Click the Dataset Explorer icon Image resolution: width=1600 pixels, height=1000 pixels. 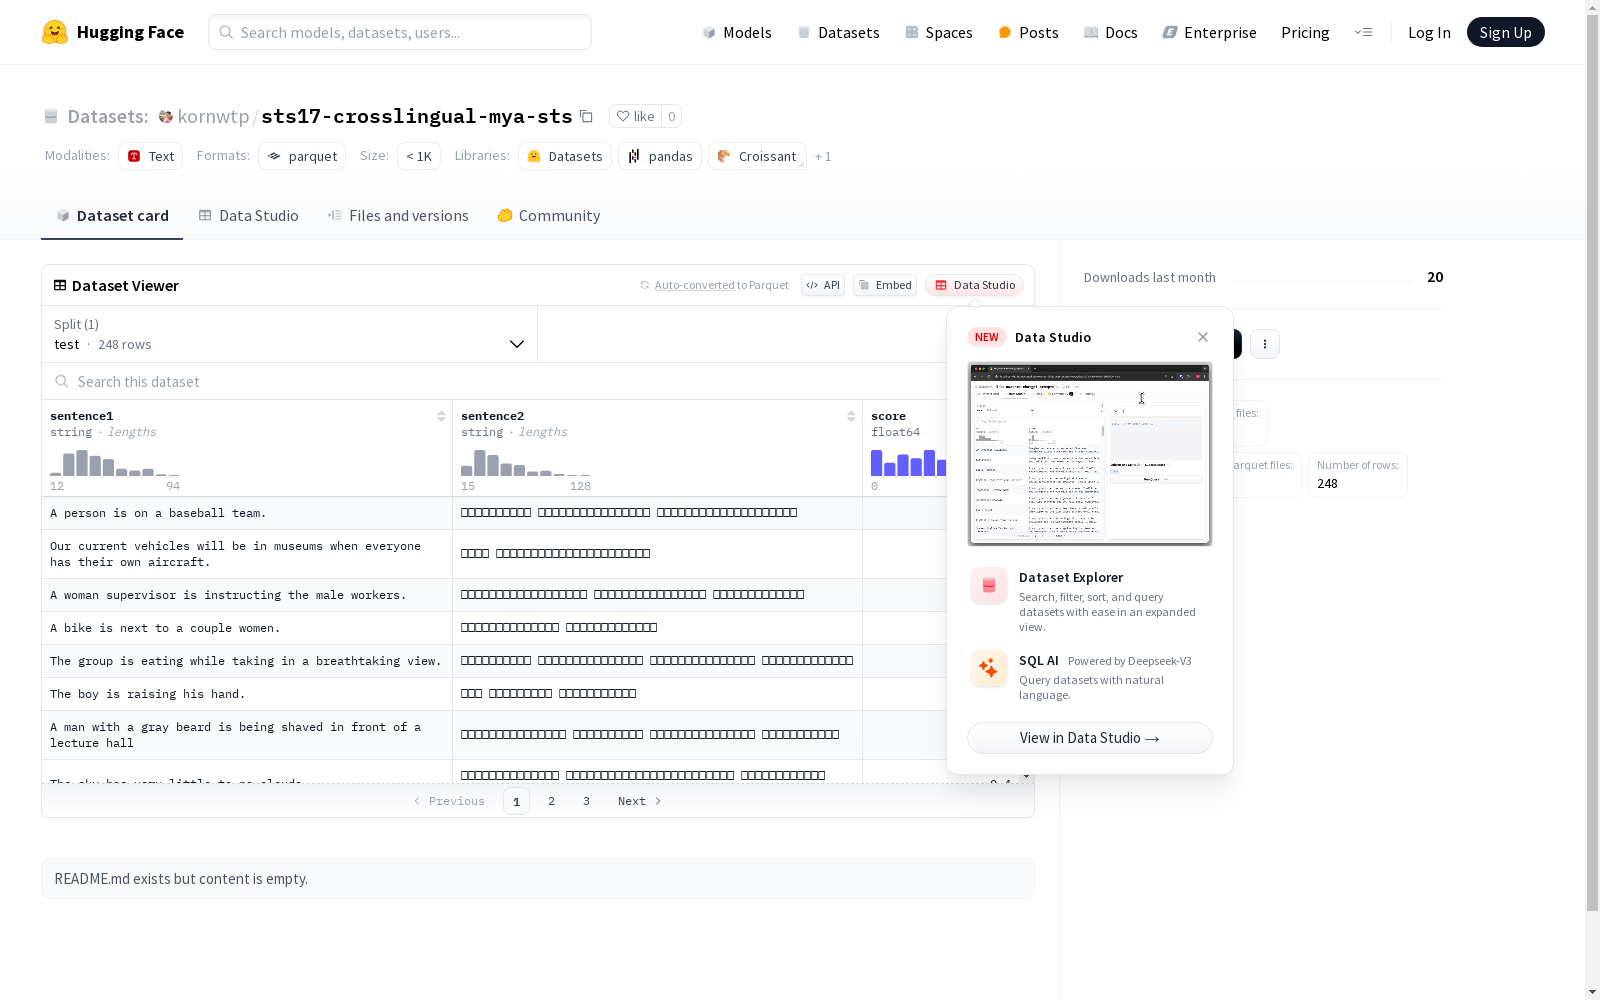(x=989, y=586)
